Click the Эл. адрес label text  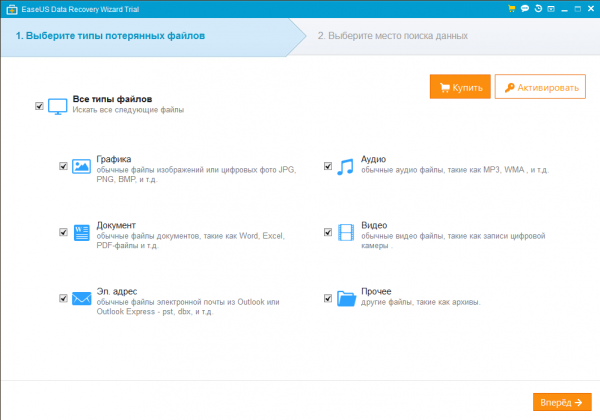point(117,291)
